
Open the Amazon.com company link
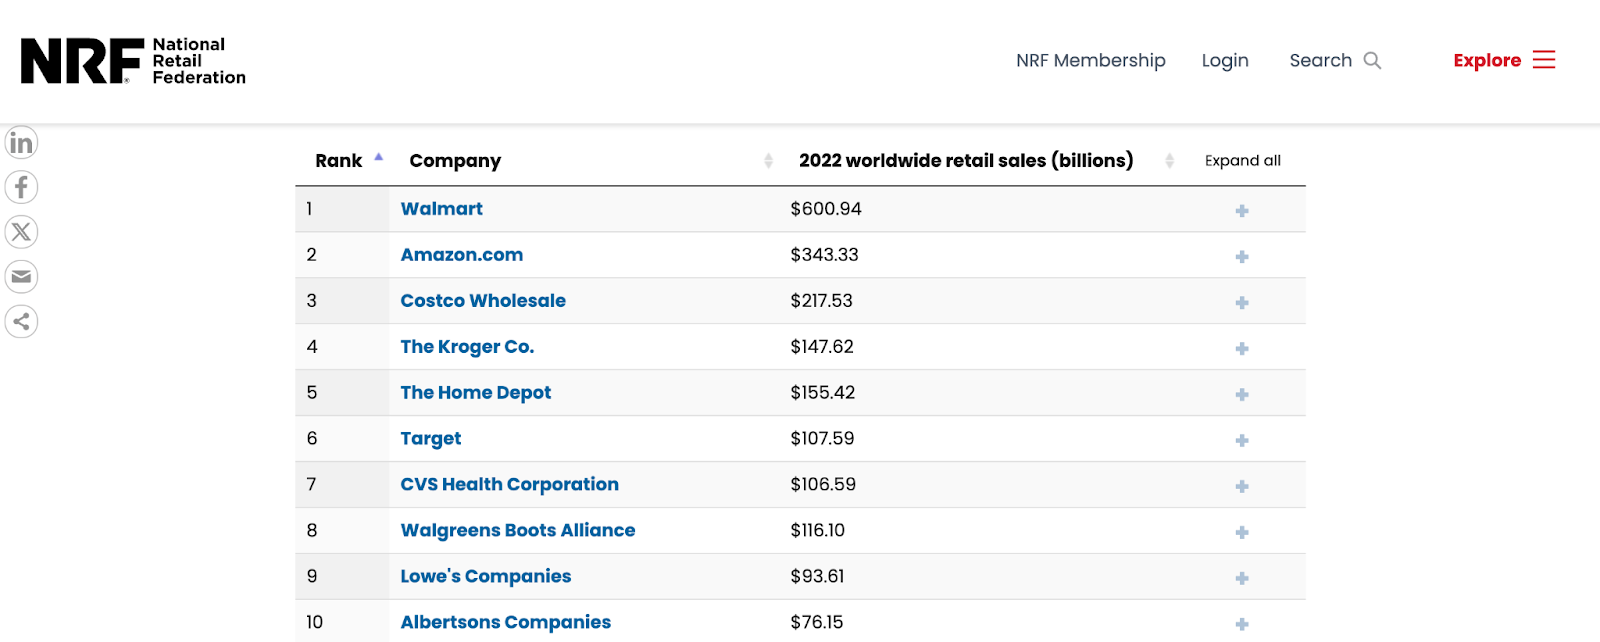pos(462,255)
